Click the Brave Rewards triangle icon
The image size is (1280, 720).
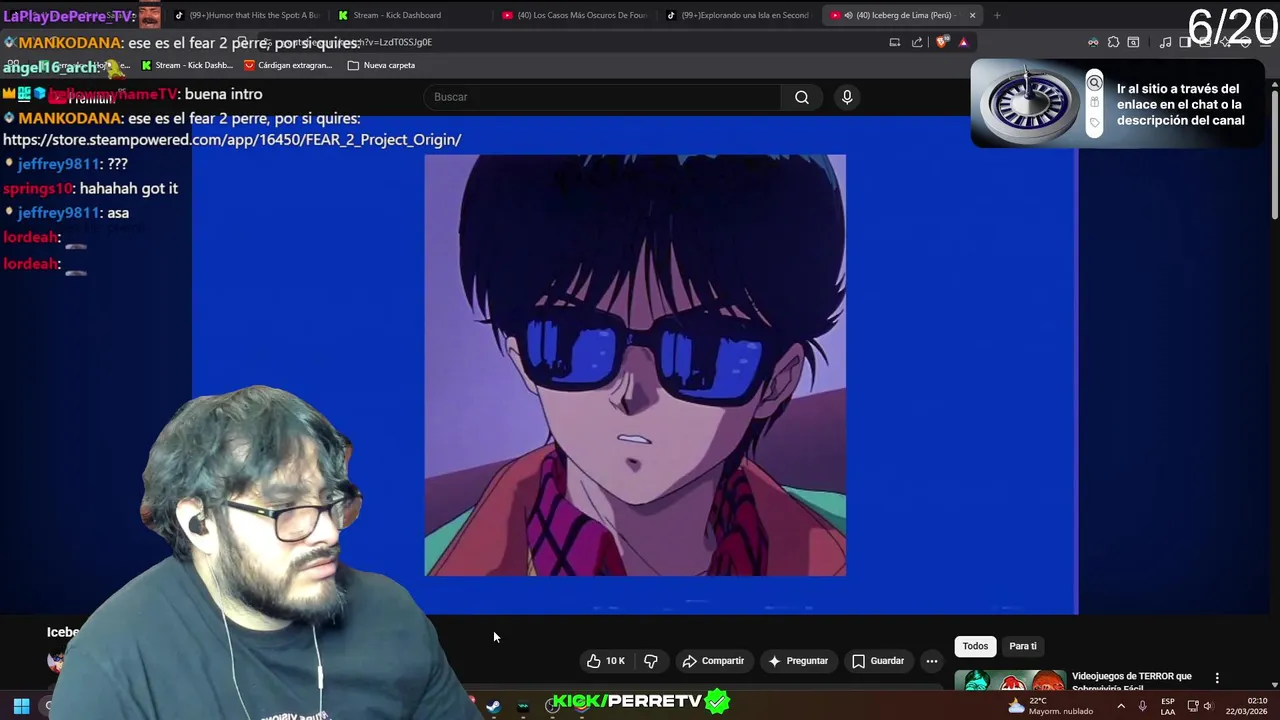click(x=963, y=42)
